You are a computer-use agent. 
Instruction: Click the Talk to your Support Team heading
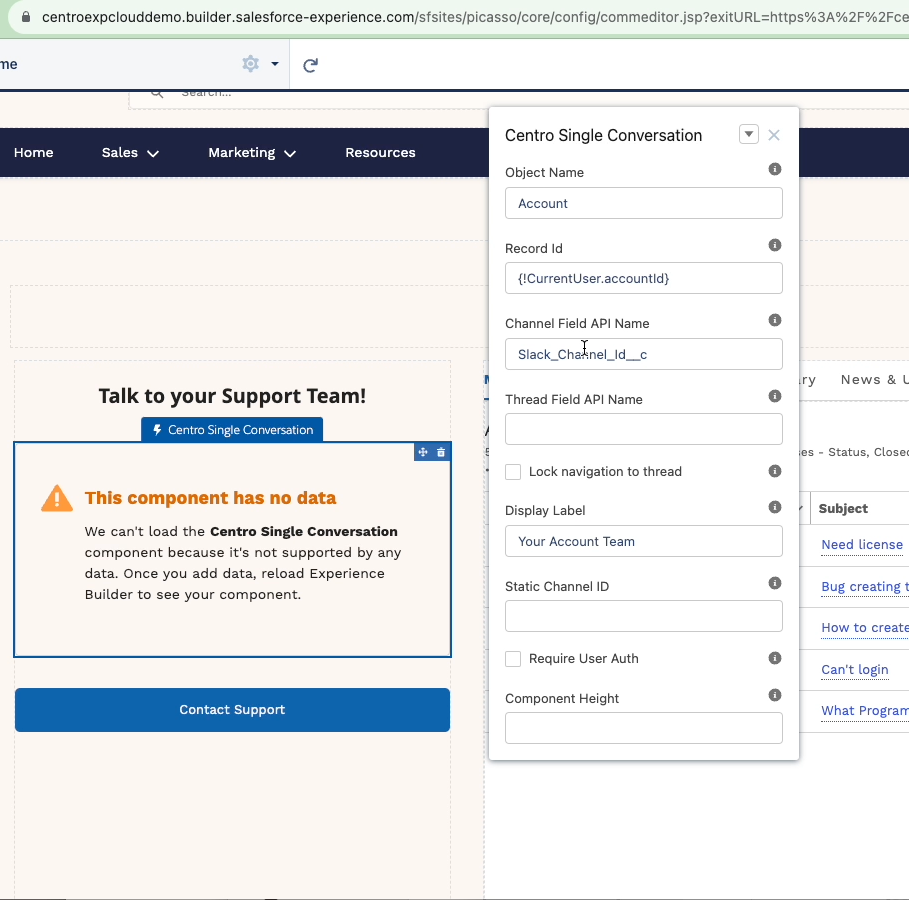click(x=232, y=396)
